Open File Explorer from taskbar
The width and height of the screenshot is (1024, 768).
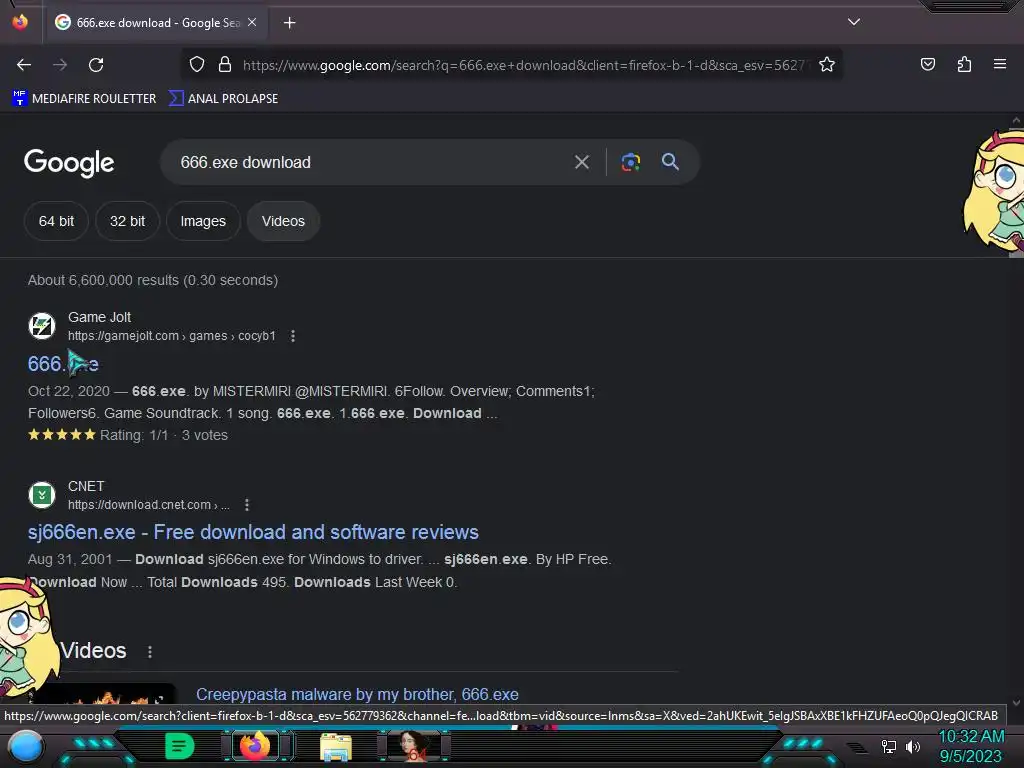pyautogui.click(x=336, y=746)
